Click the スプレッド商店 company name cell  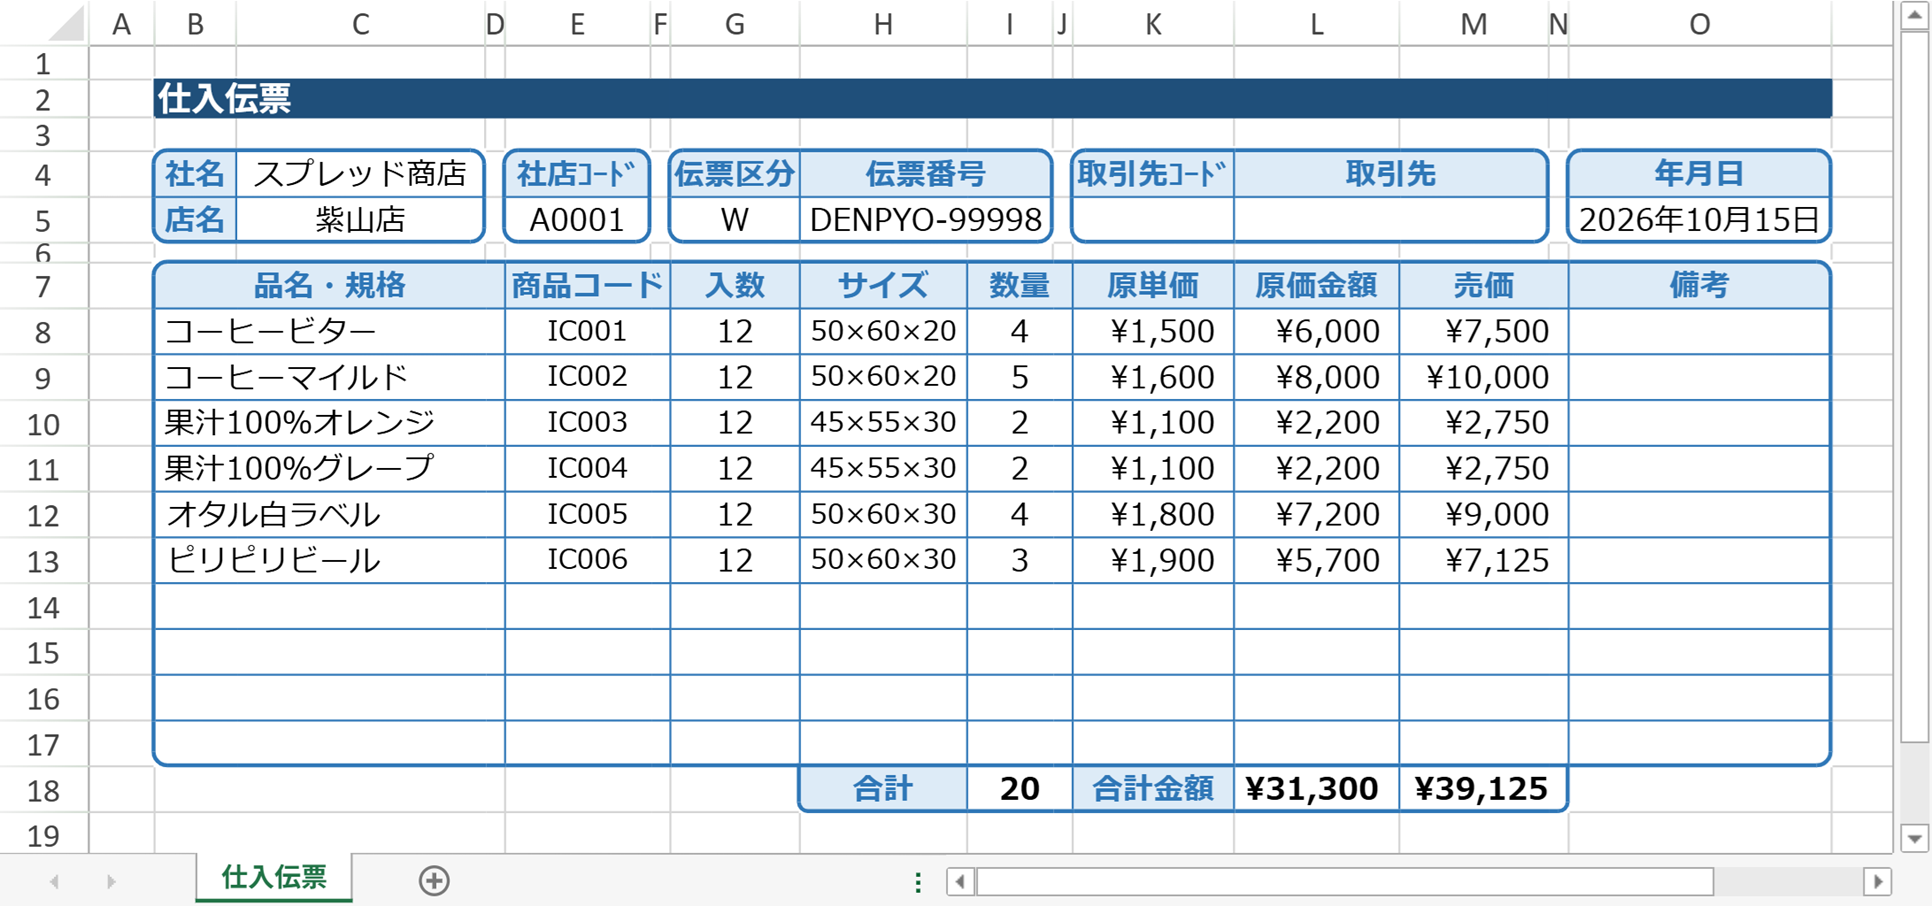point(360,174)
